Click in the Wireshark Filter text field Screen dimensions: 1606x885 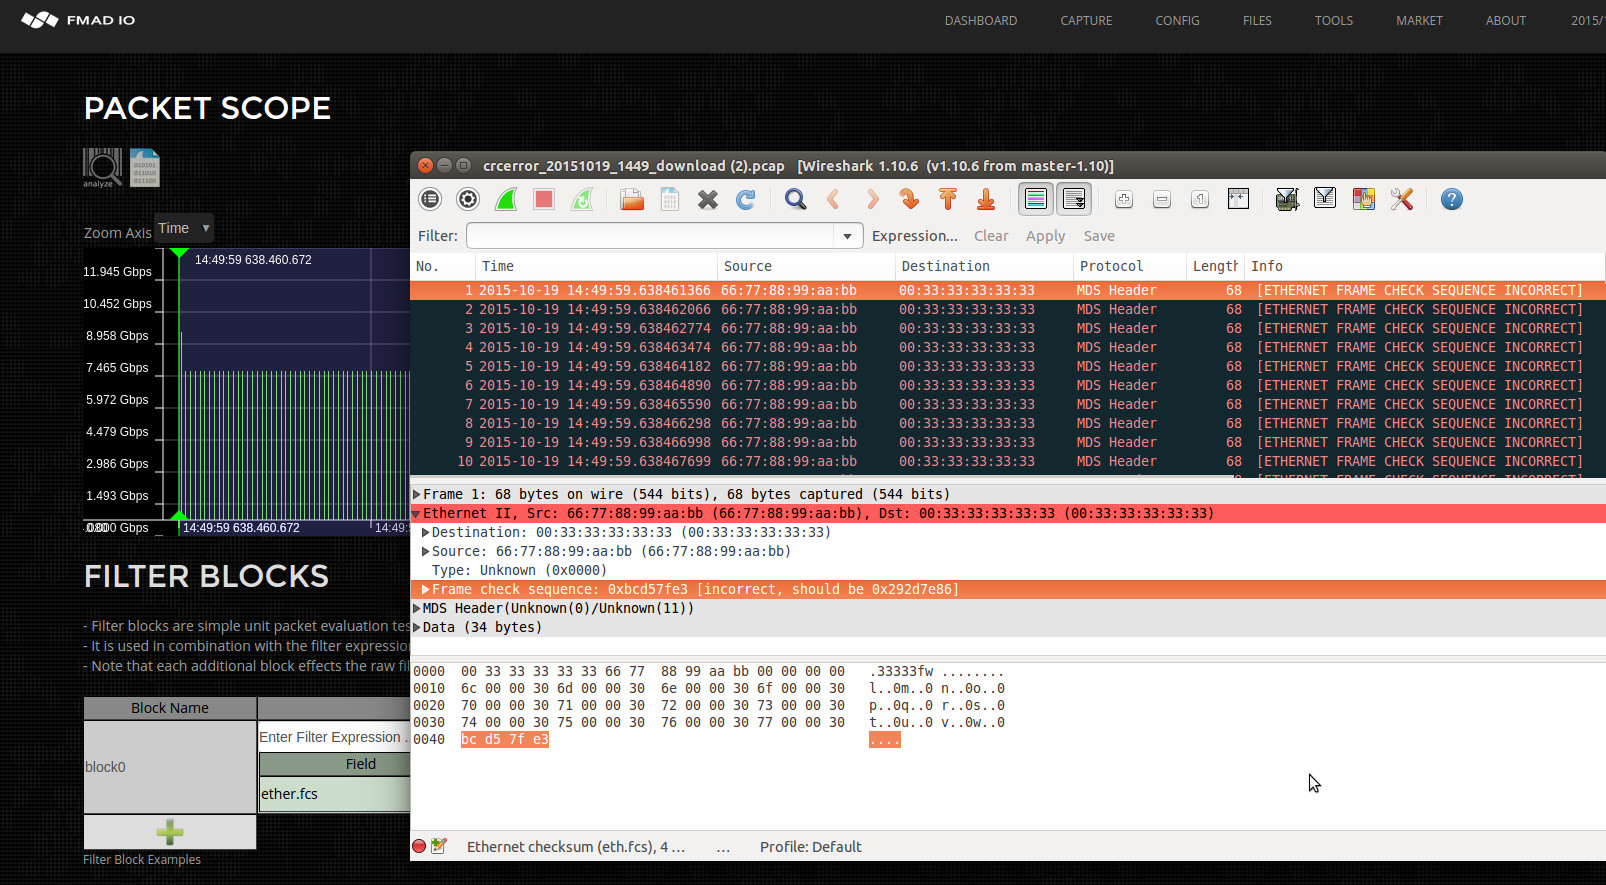pos(650,236)
